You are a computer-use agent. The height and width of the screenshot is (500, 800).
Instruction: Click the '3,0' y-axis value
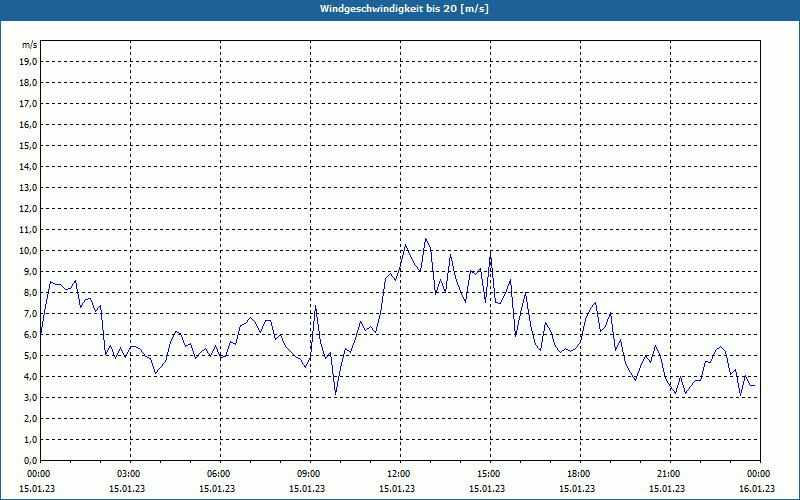[30, 397]
